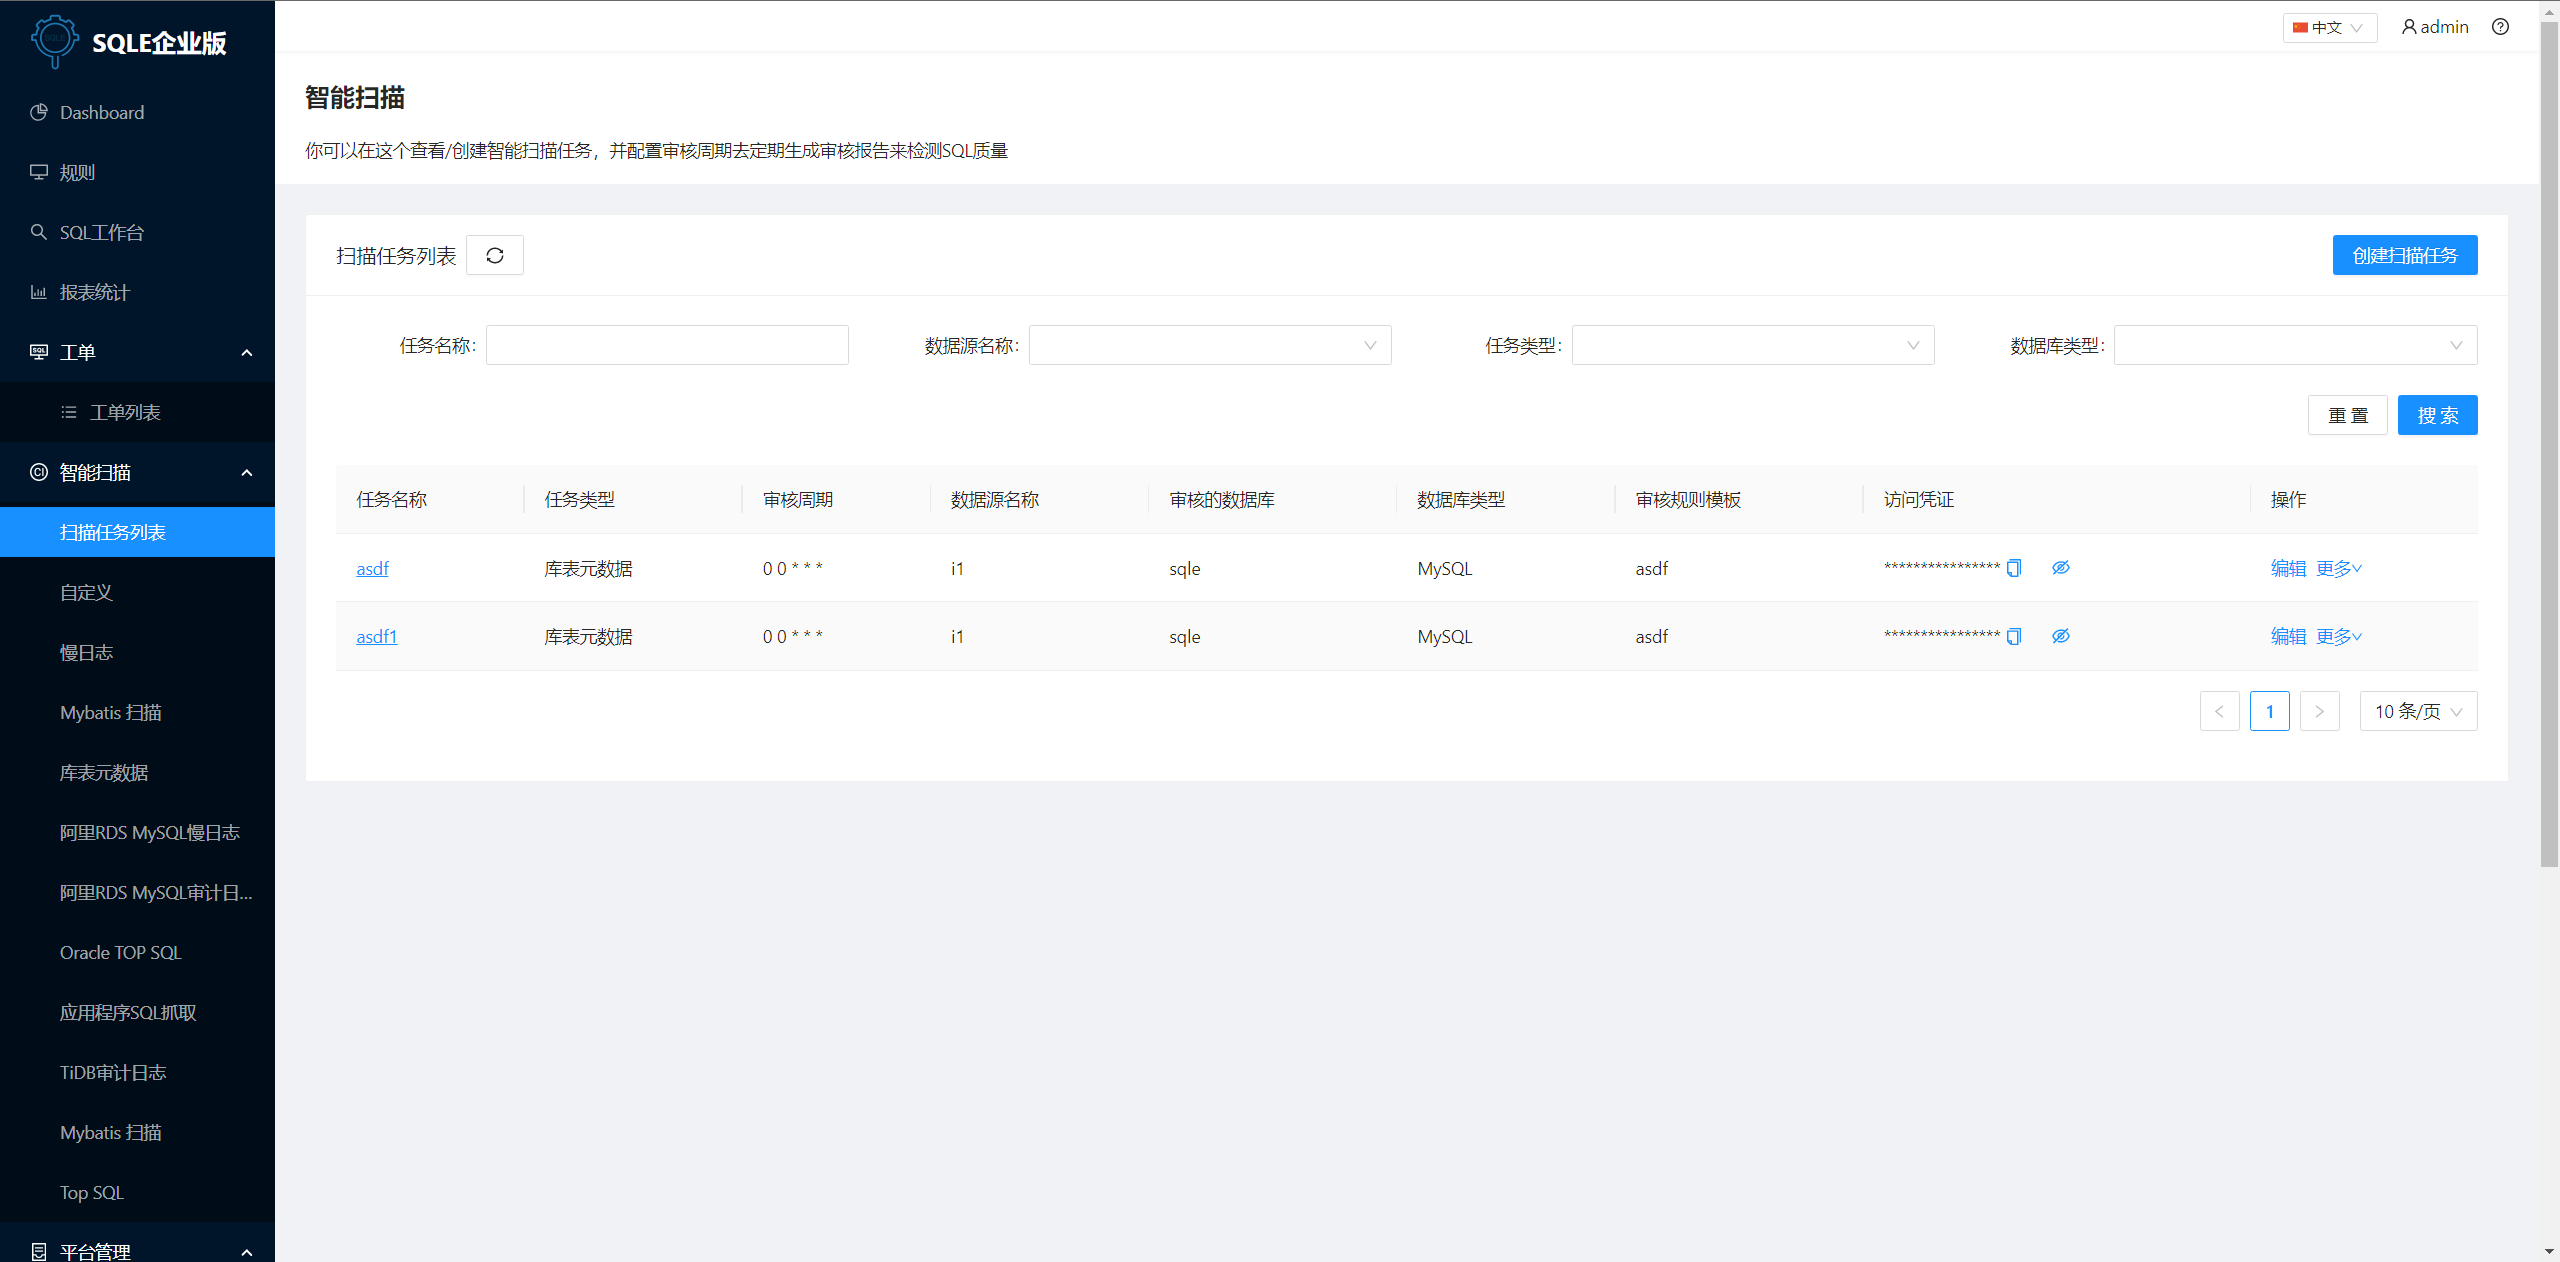Select TiDB审计日志 in the sidebar
This screenshot has height=1262, width=2560.
click(x=138, y=1072)
